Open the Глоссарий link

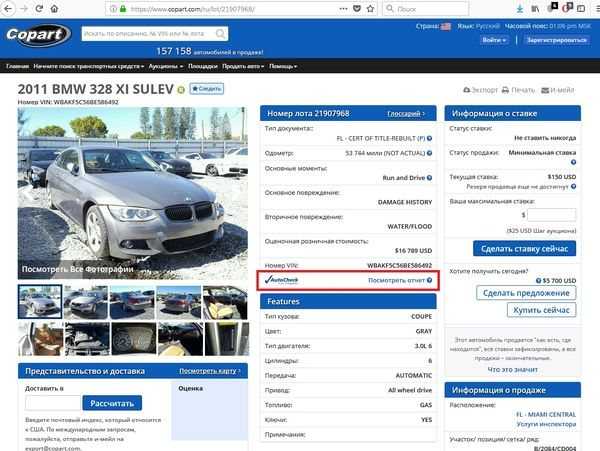tap(406, 114)
